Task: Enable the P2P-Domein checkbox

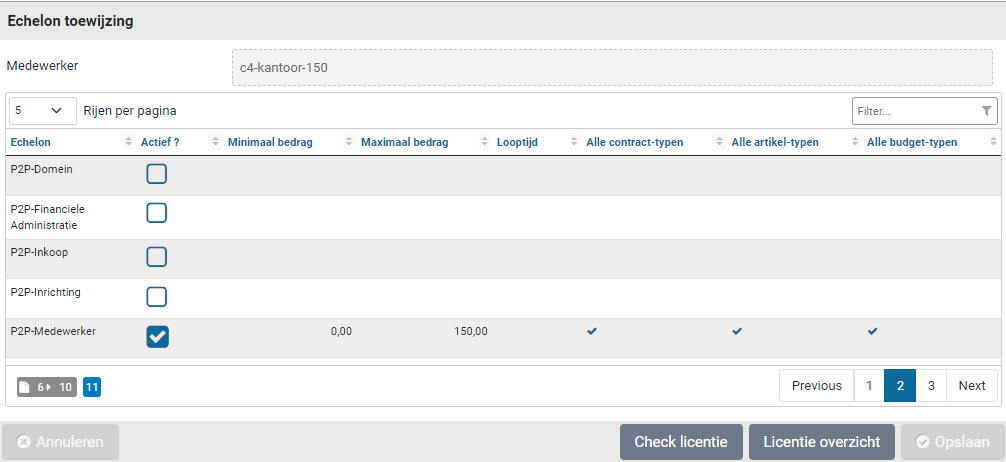Action: click(x=157, y=174)
